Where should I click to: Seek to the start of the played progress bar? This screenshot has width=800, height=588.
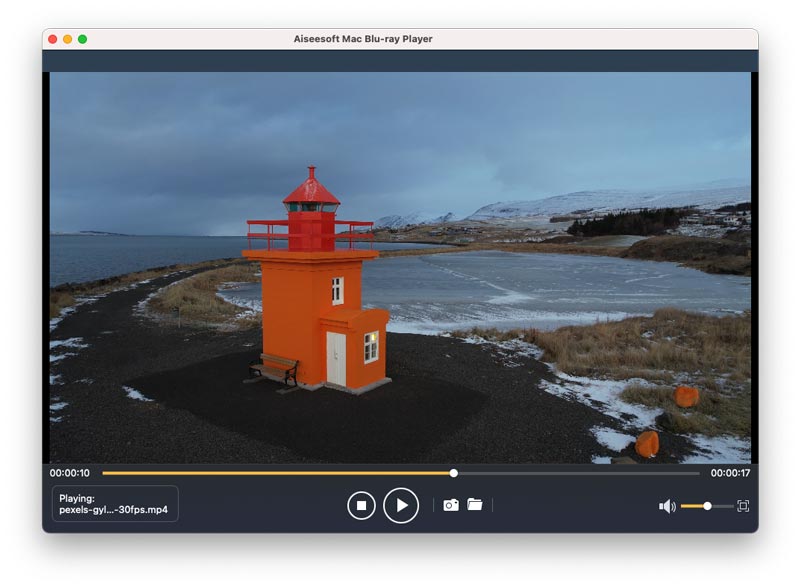point(106,473)
